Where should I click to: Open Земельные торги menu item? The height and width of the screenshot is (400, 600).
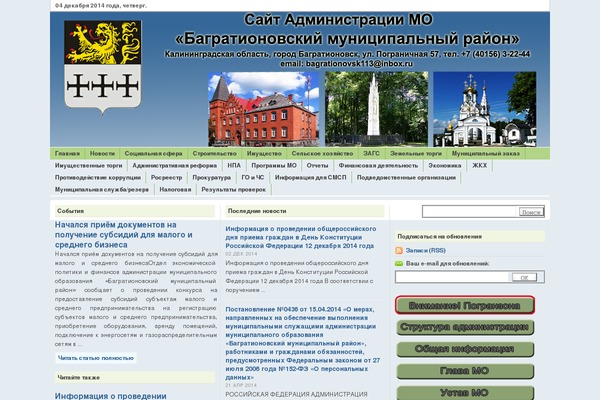[416, 153]
